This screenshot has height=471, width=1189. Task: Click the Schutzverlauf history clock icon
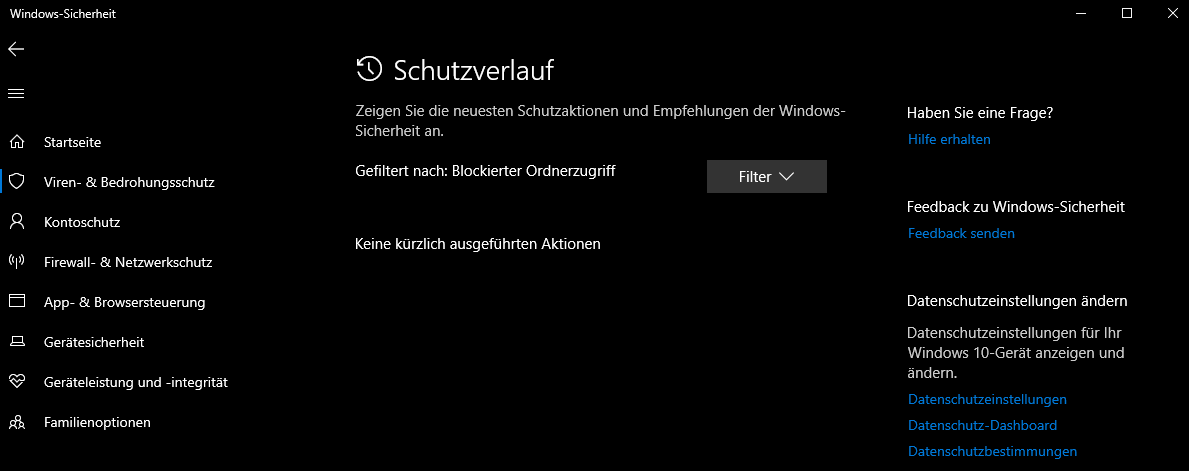pyautogui.click(x=369, y=69)
